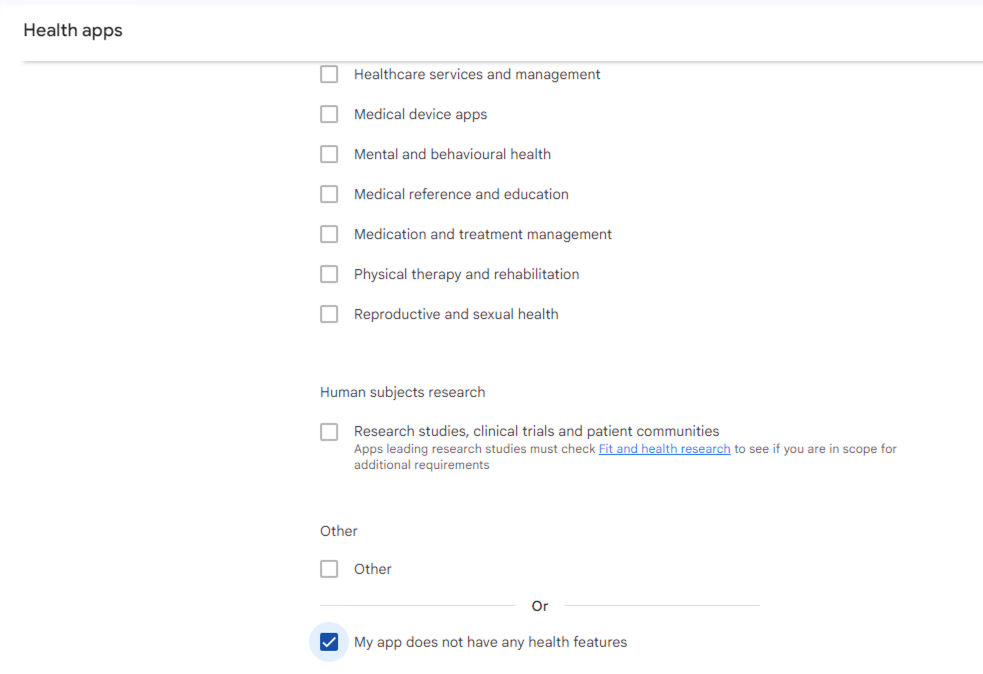Enable the Medical device apps checkbox
This screenshot has width=983, height=674.
point(329,114)
